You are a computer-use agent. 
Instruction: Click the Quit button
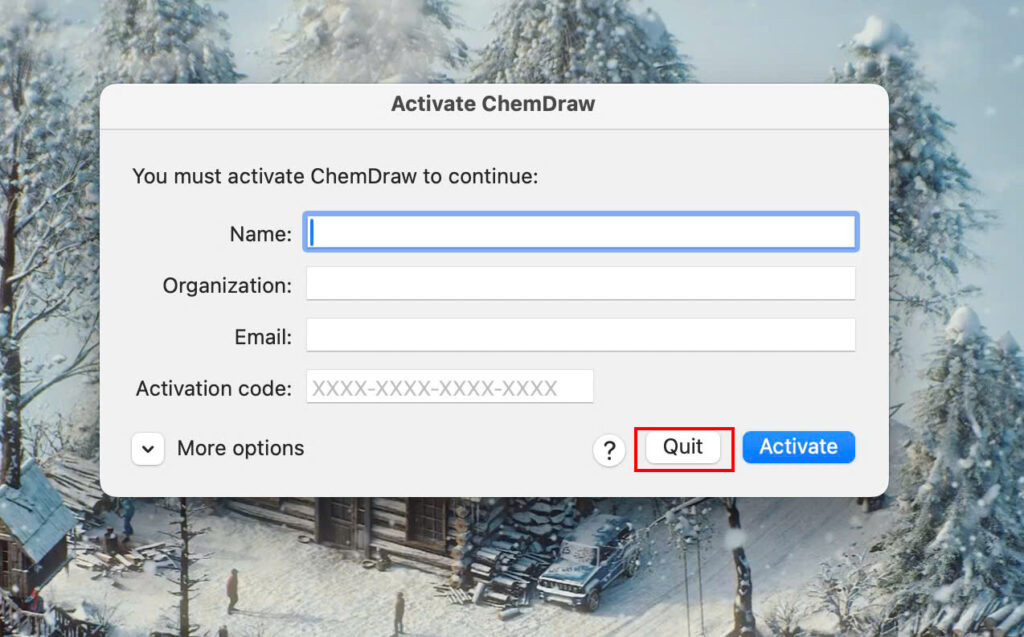(x=683, y=447)
